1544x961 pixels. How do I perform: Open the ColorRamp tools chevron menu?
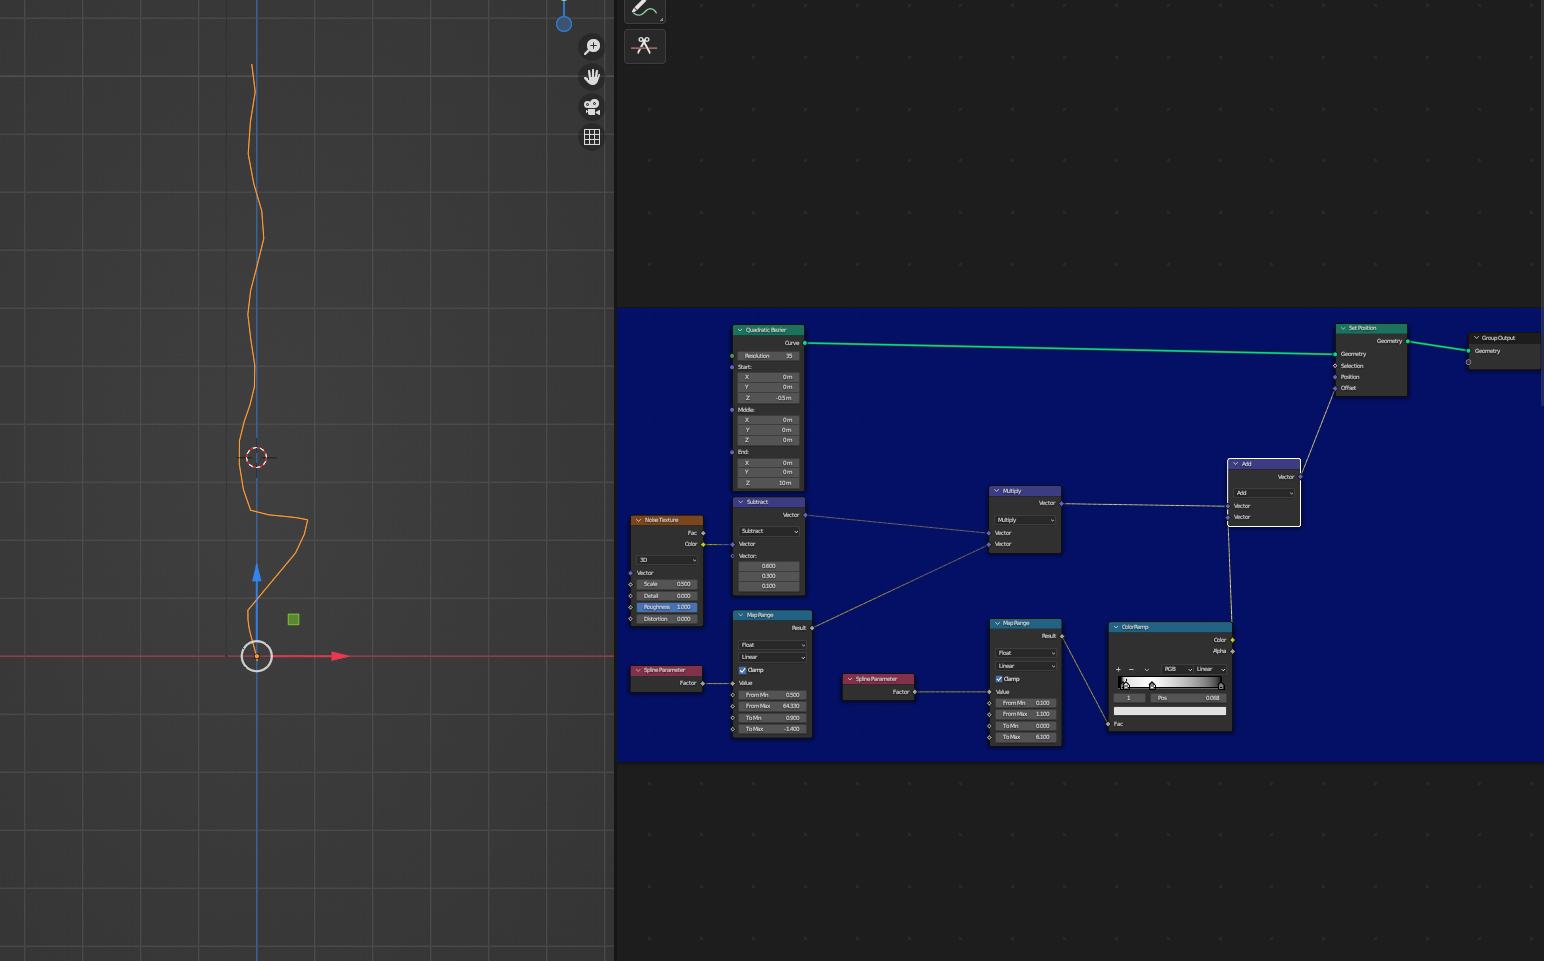pos(1146,669)
